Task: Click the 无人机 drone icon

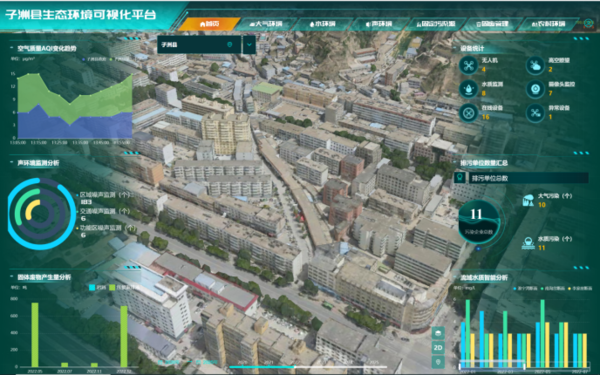Action: click(468, 65)
